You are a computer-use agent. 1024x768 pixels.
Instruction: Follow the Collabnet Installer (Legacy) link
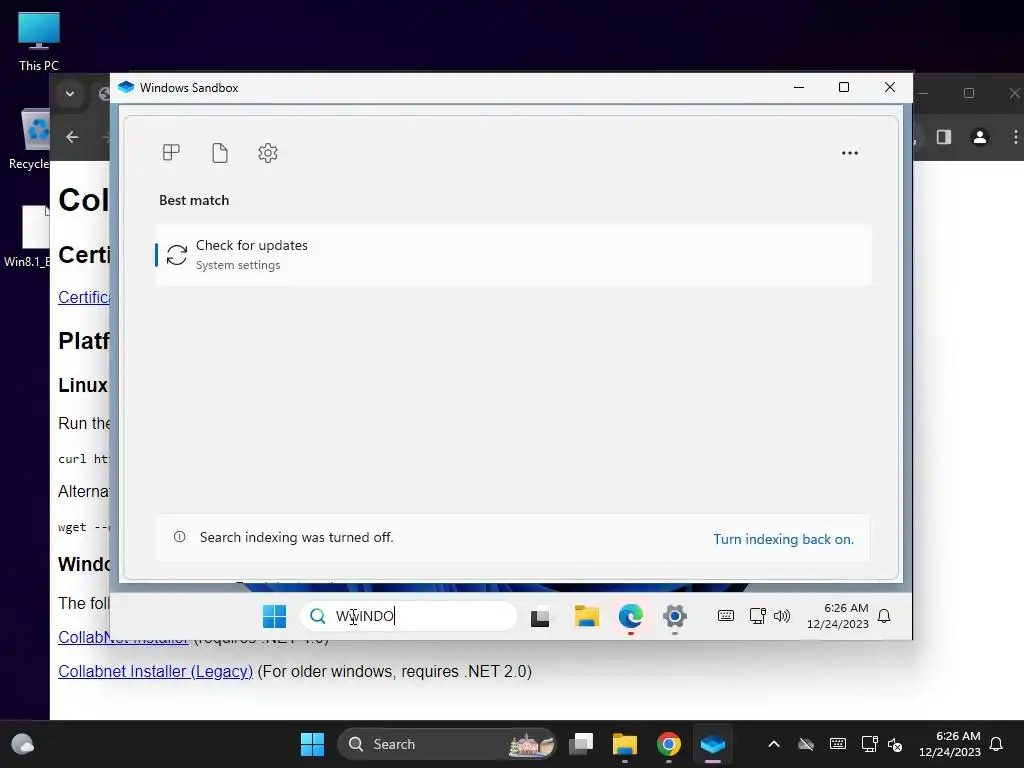155,671
